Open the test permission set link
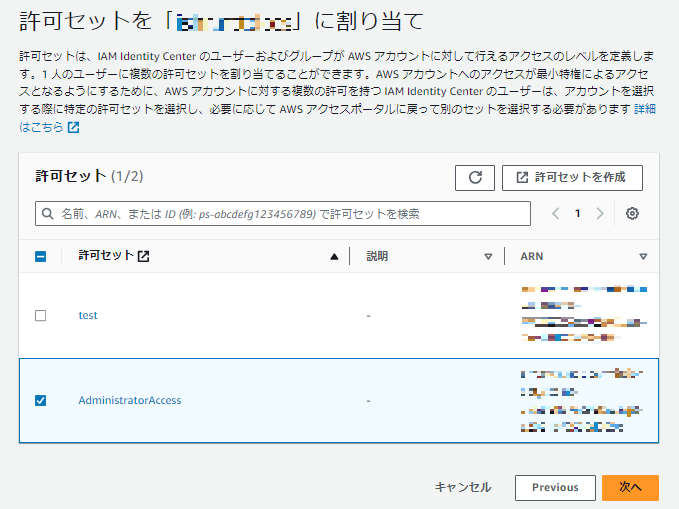The width and height of the screenshot is (679, 509). 88,315
